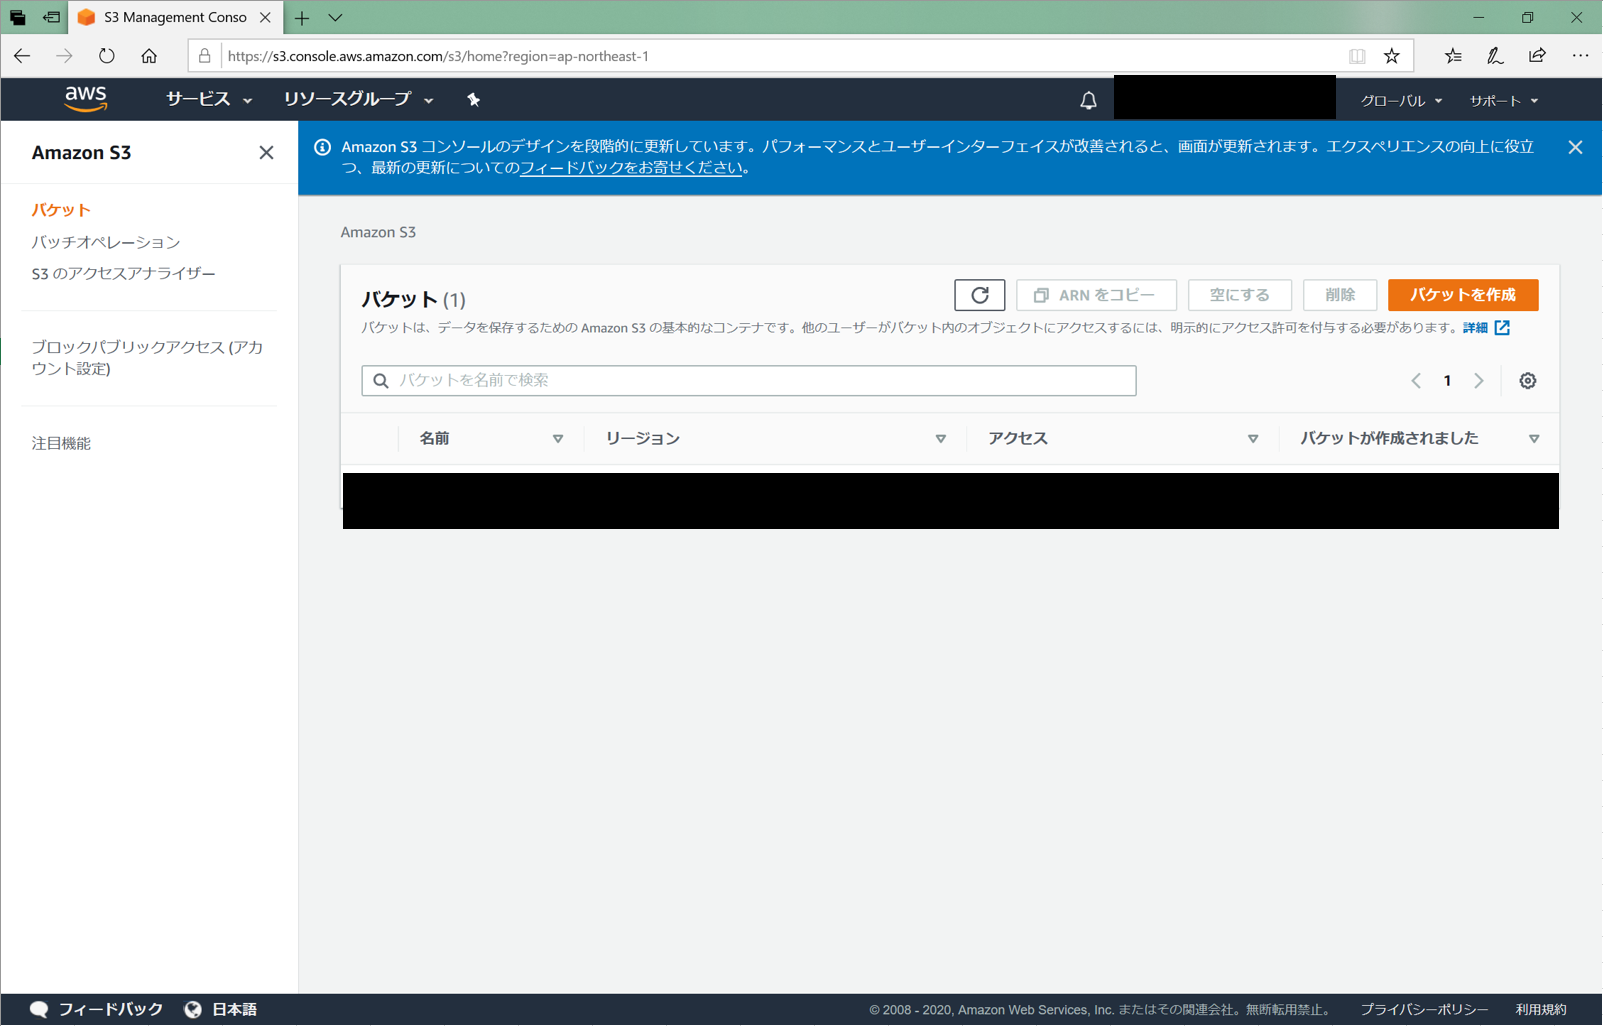Sort by リージョン column arrow
Viewport: 1603px width, 1026px height.
[941, 439]
